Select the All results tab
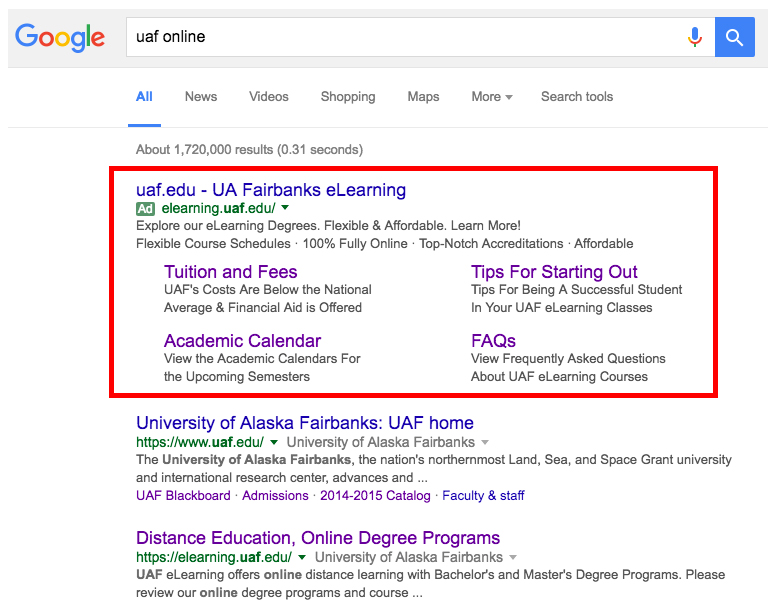This screenshot has height=615, width=774. pos(144,97)
